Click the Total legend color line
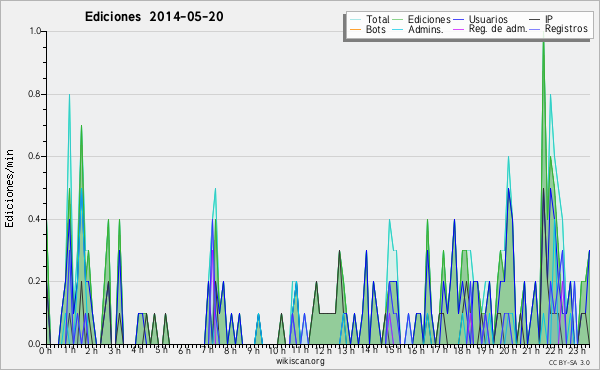The height and width of the screenshot is (370, 600). 355,20
